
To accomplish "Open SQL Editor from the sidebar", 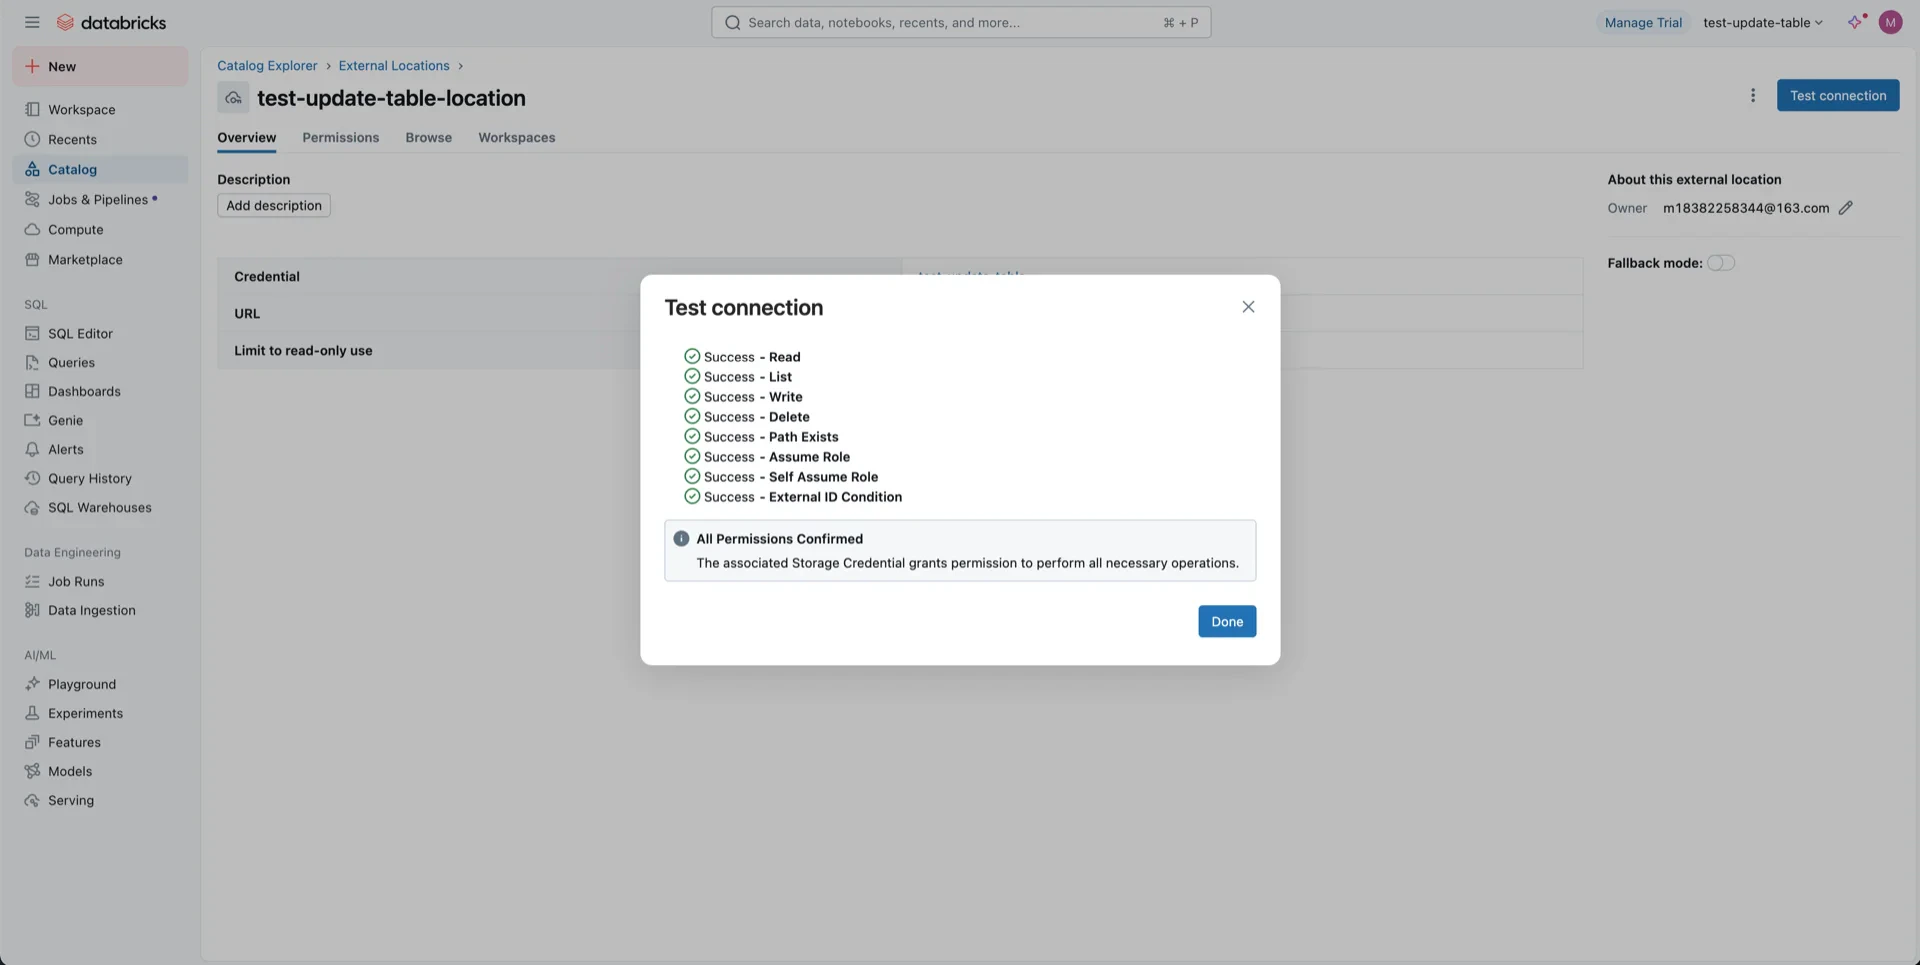I will click(80, 334).
